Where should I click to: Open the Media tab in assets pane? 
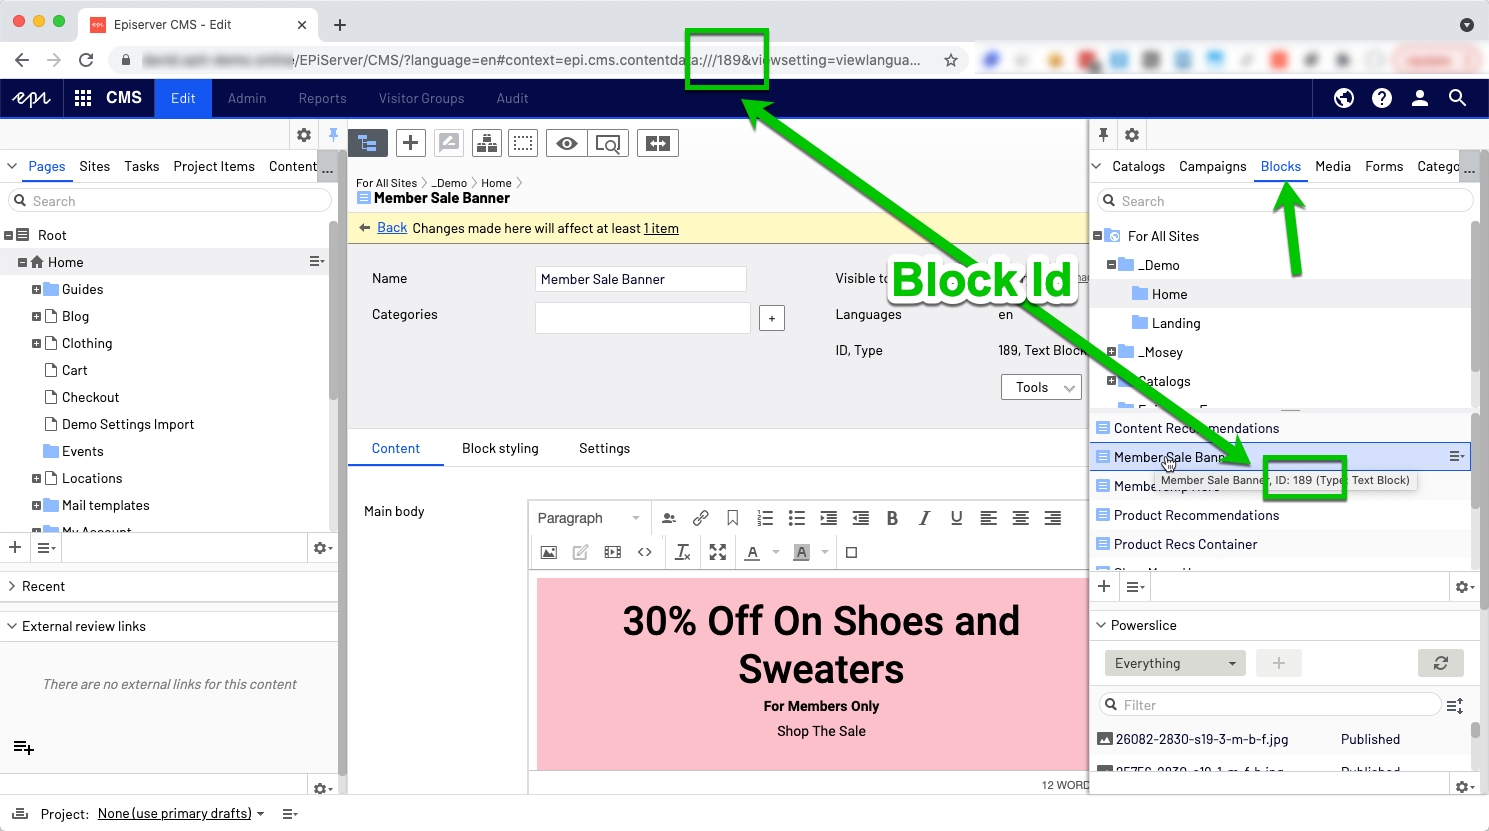click(1332, 166)
